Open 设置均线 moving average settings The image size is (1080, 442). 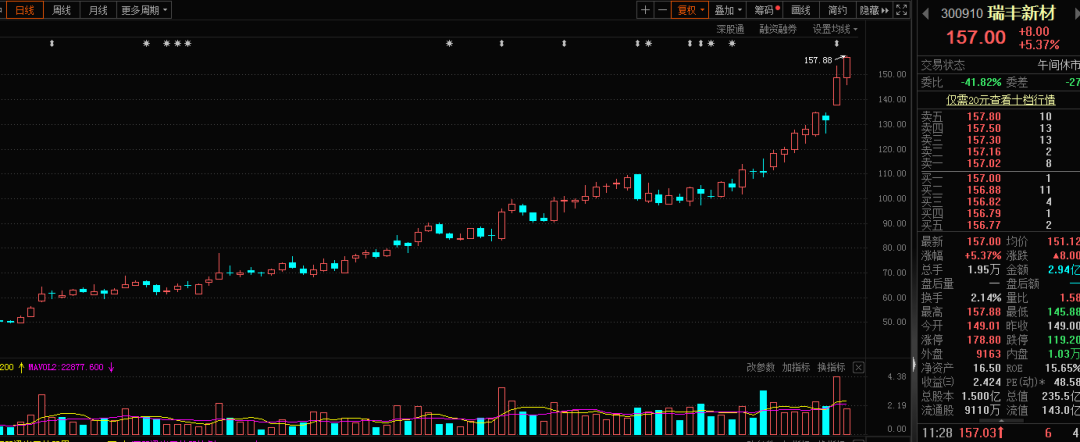tap(833, 29)
